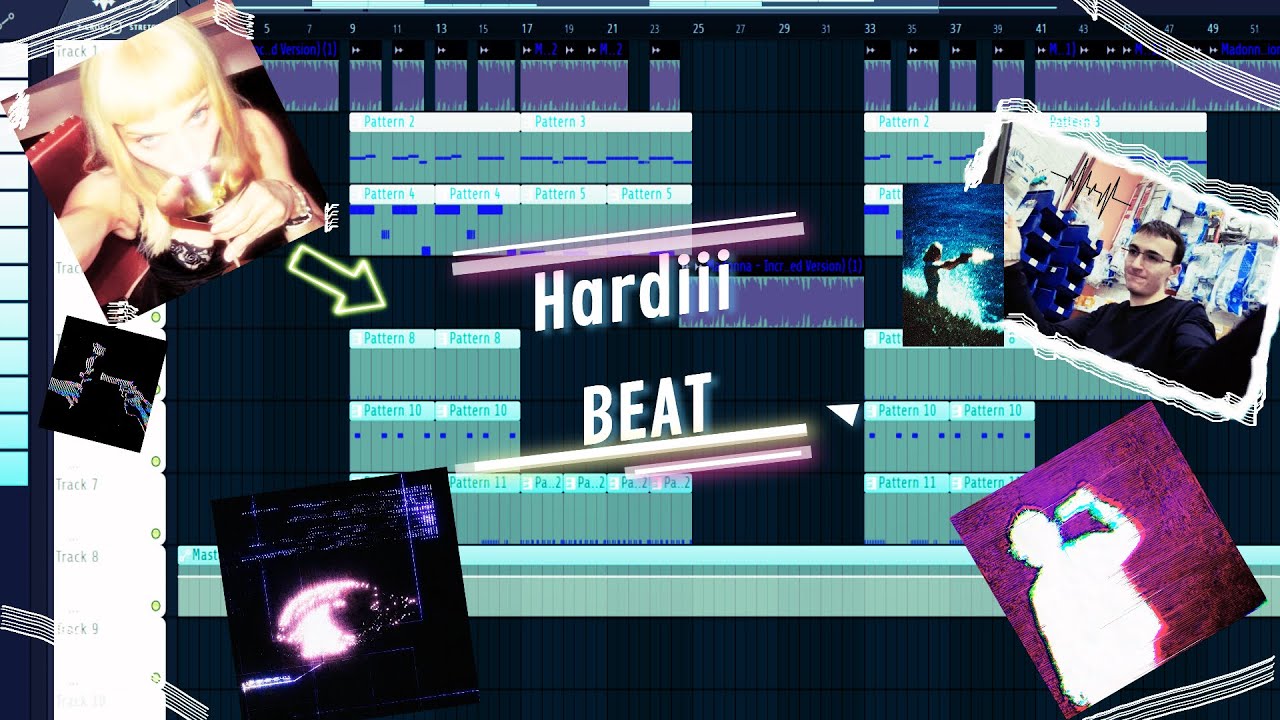Jump to bar 33 on timeline ruler
The width and height of the screenshot is (1280, 720).
pos(870,29)
